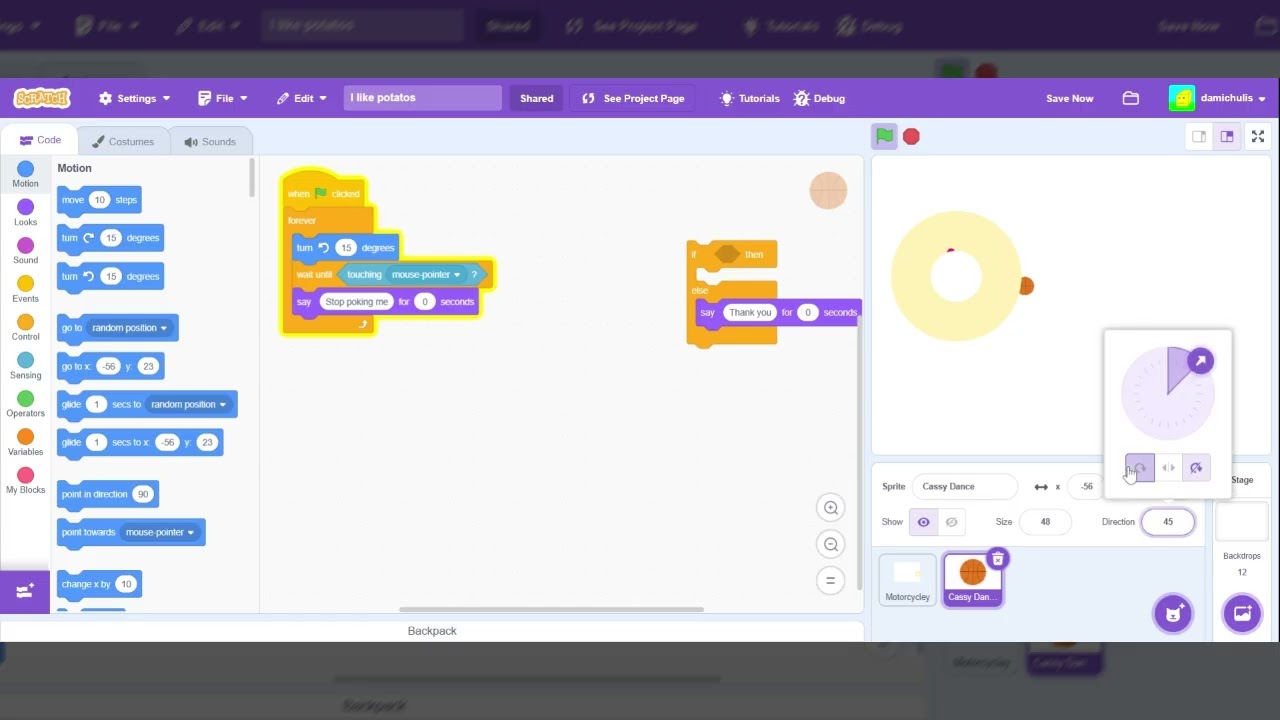Open the Debug panel

coord(819,98)
